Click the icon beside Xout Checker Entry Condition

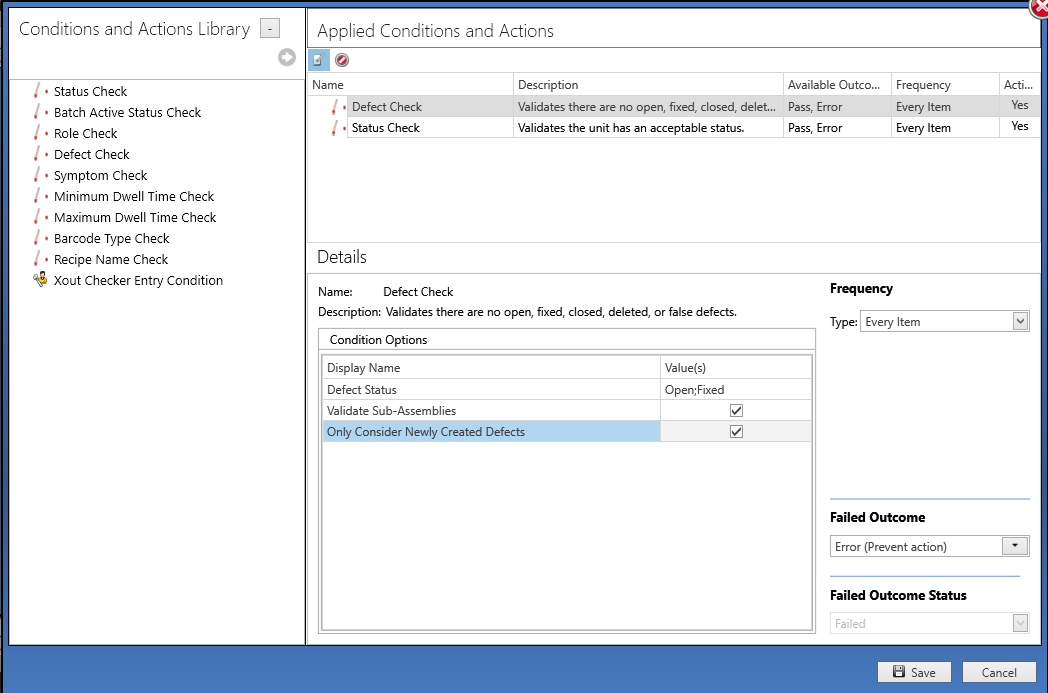[39, 281]
